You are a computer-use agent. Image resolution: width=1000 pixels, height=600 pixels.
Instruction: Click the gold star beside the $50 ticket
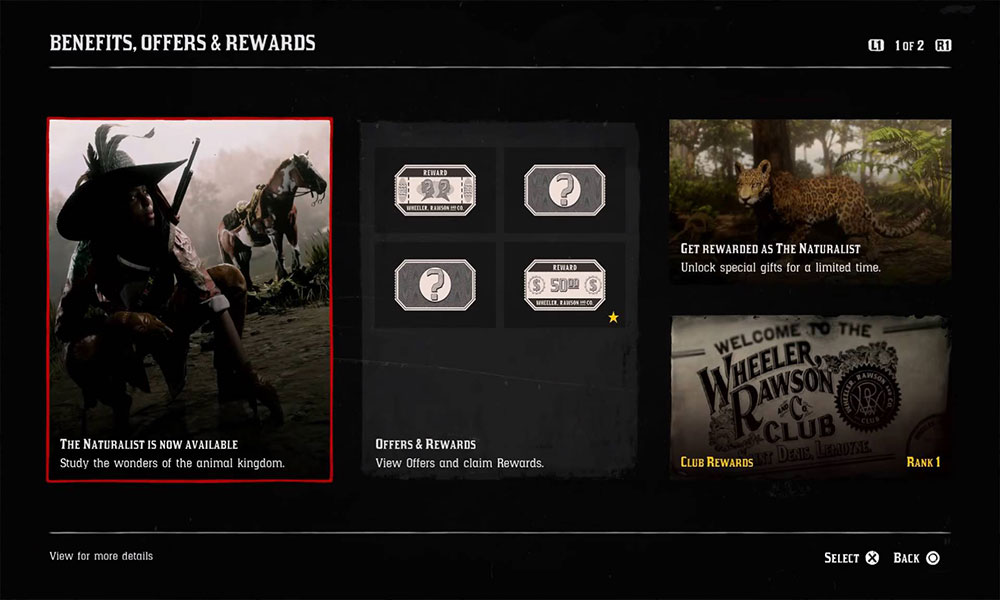(x=613, y=317)
